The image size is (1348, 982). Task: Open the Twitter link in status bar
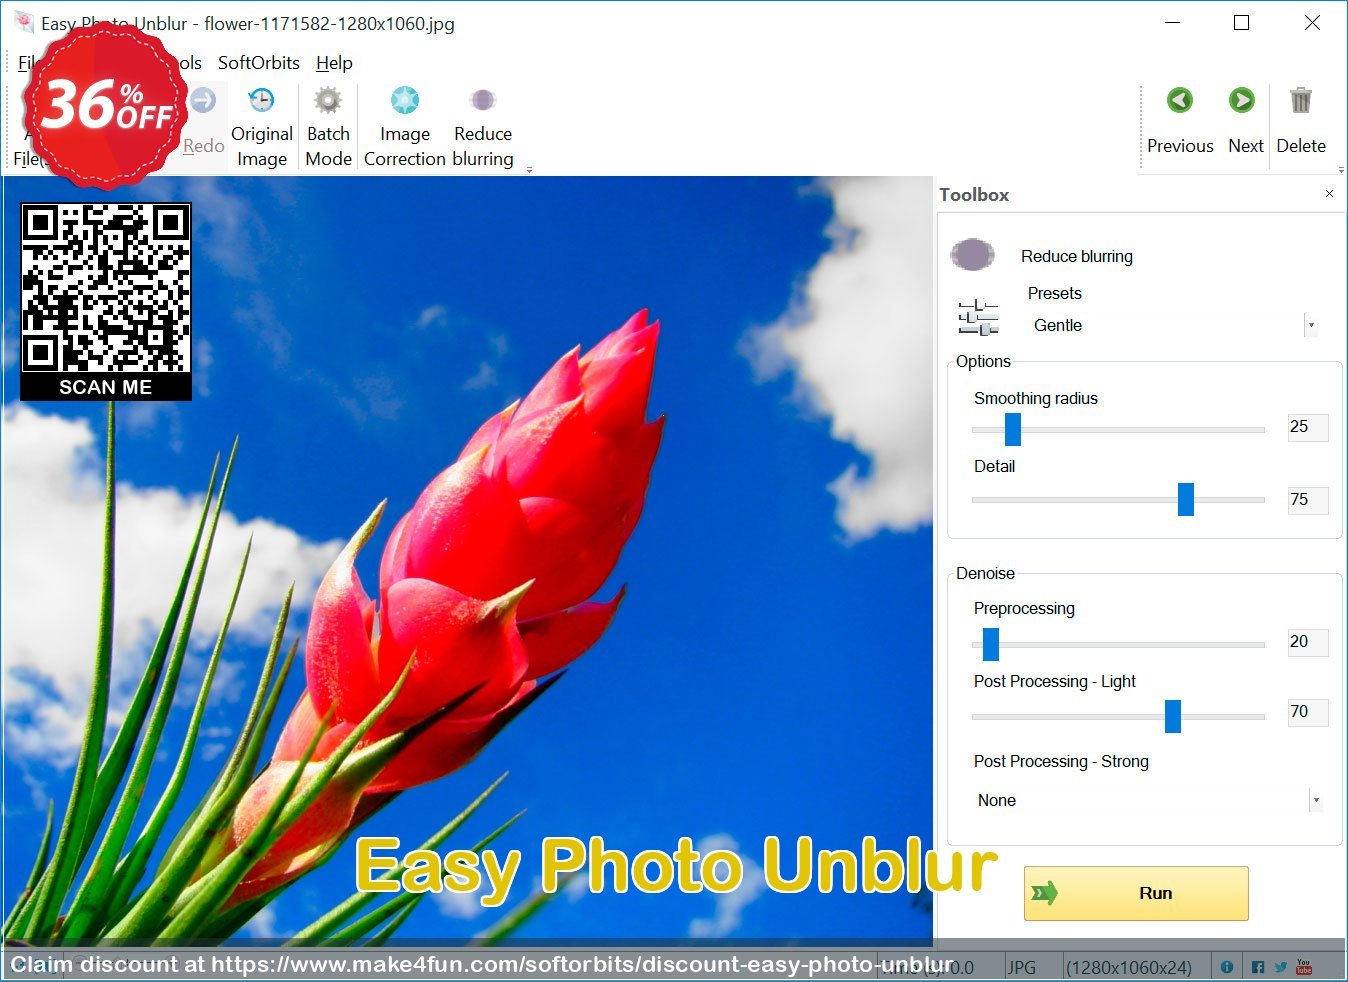[x=1281, y=967]
